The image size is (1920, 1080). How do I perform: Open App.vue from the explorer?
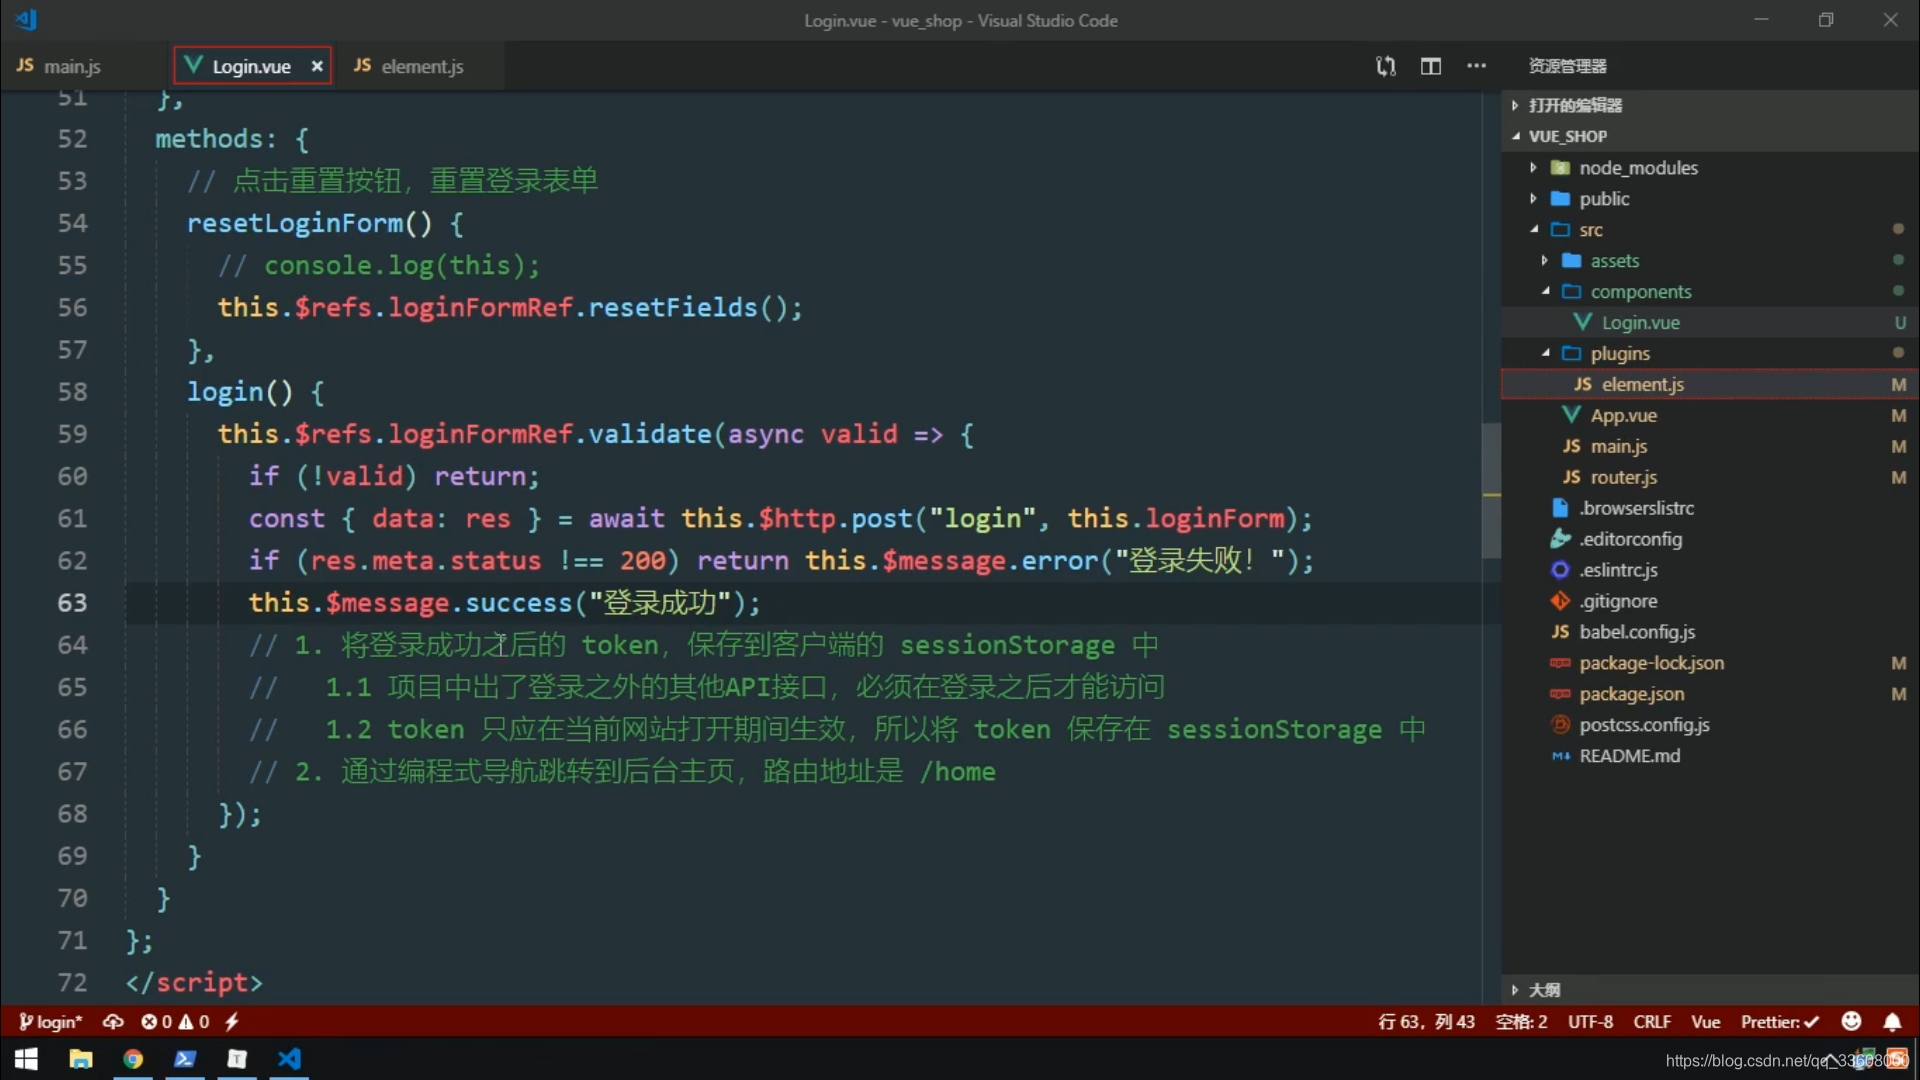[1710, 416]
